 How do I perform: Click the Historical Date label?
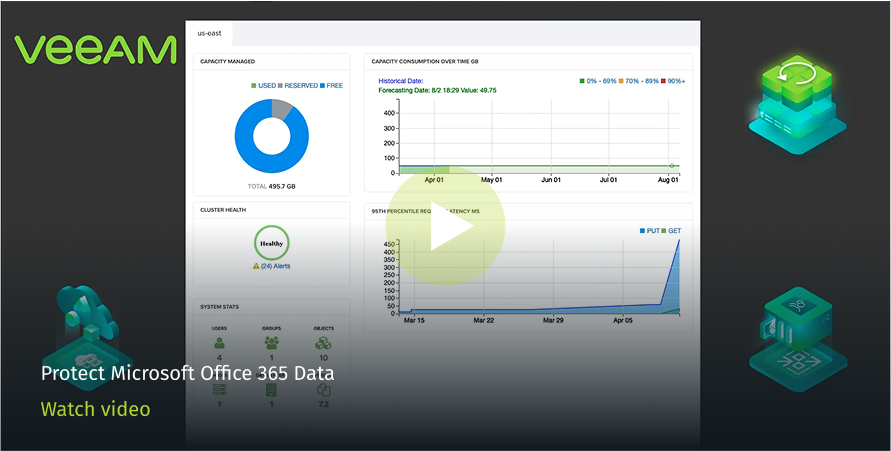tap(401, 81)
